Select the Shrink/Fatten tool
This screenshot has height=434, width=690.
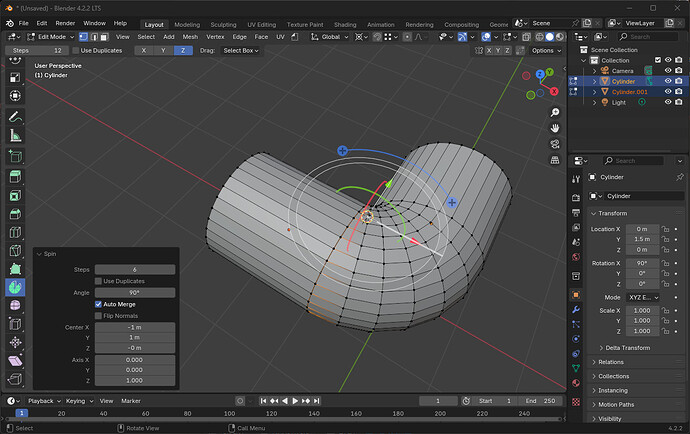(15, 342)
